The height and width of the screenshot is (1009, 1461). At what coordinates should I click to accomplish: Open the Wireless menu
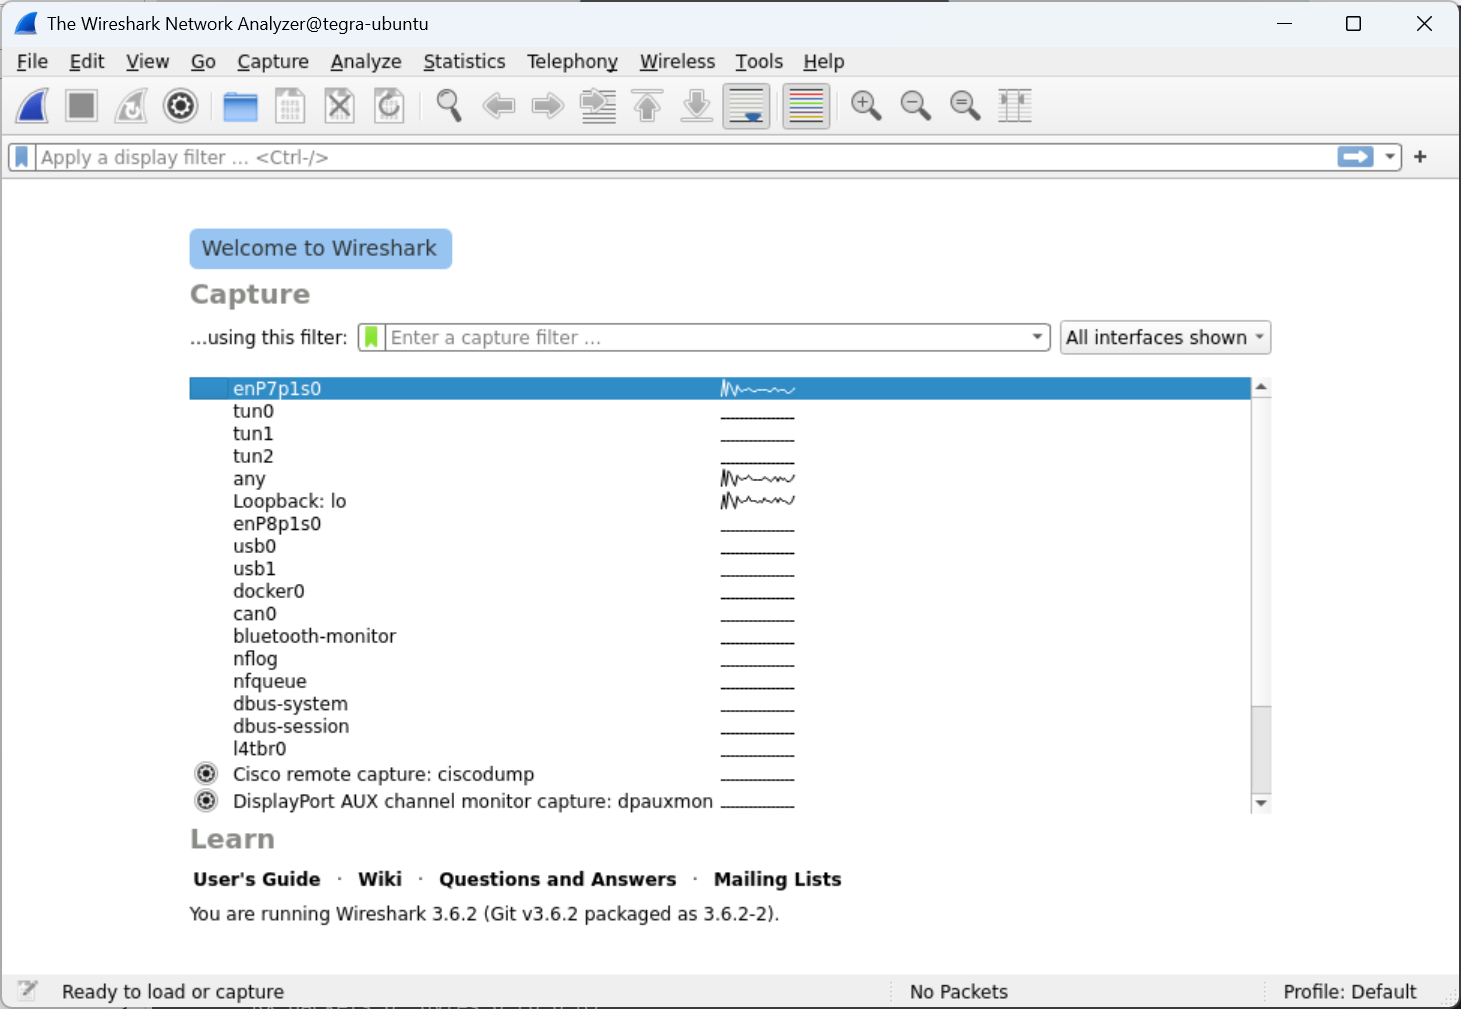click(677, 61)
